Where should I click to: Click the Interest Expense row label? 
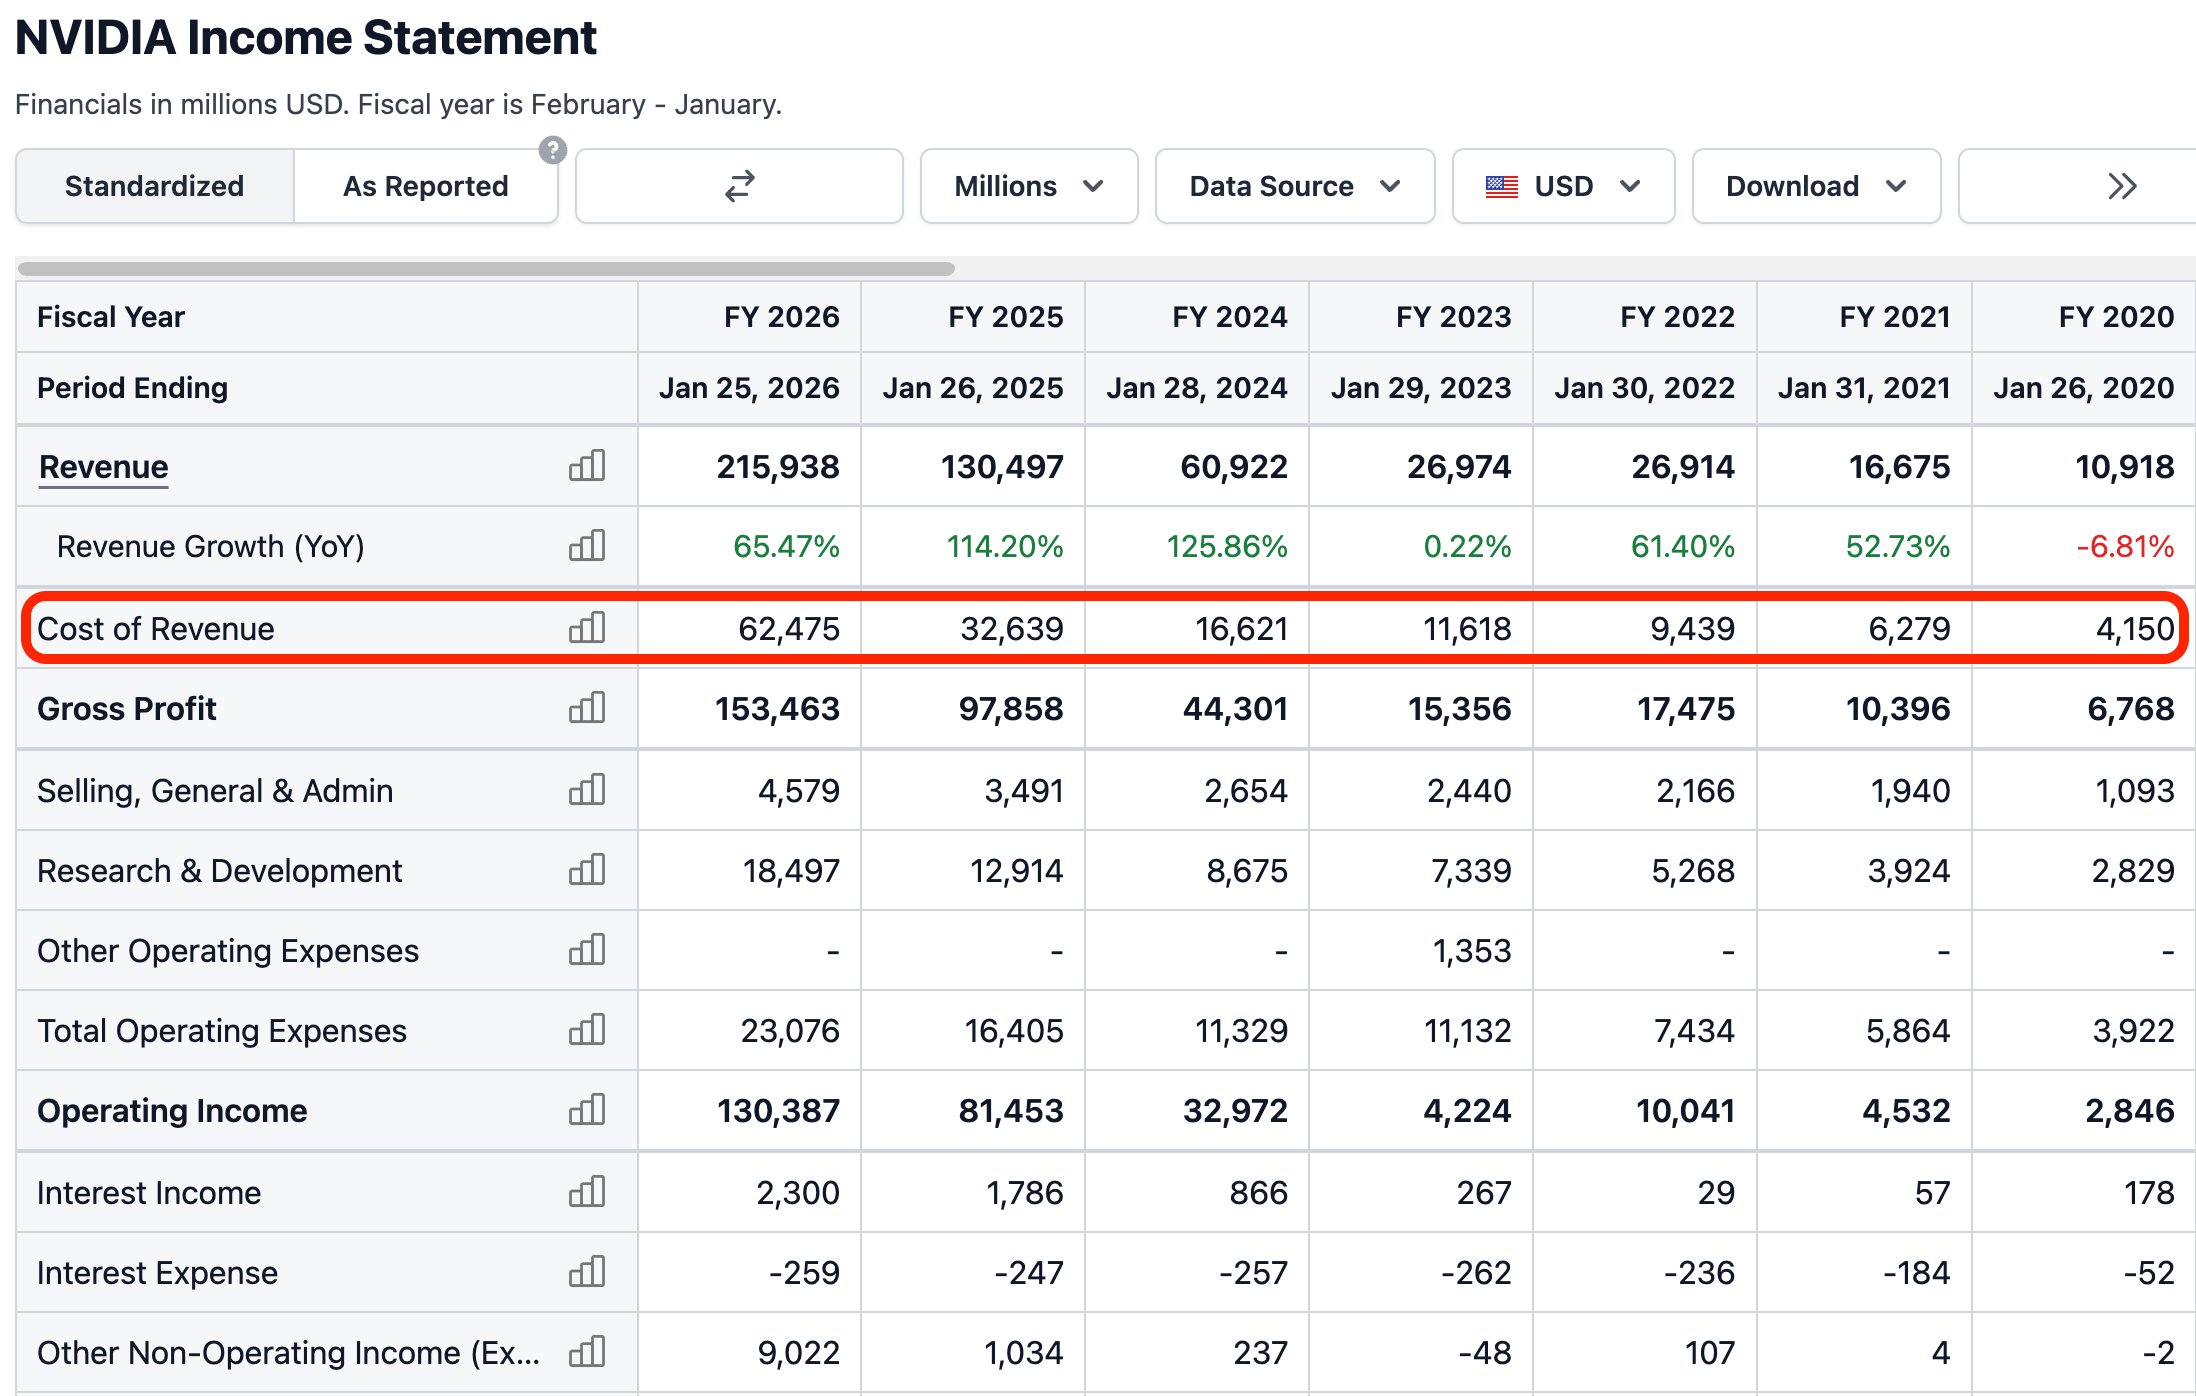click(x=157, y=1273)
